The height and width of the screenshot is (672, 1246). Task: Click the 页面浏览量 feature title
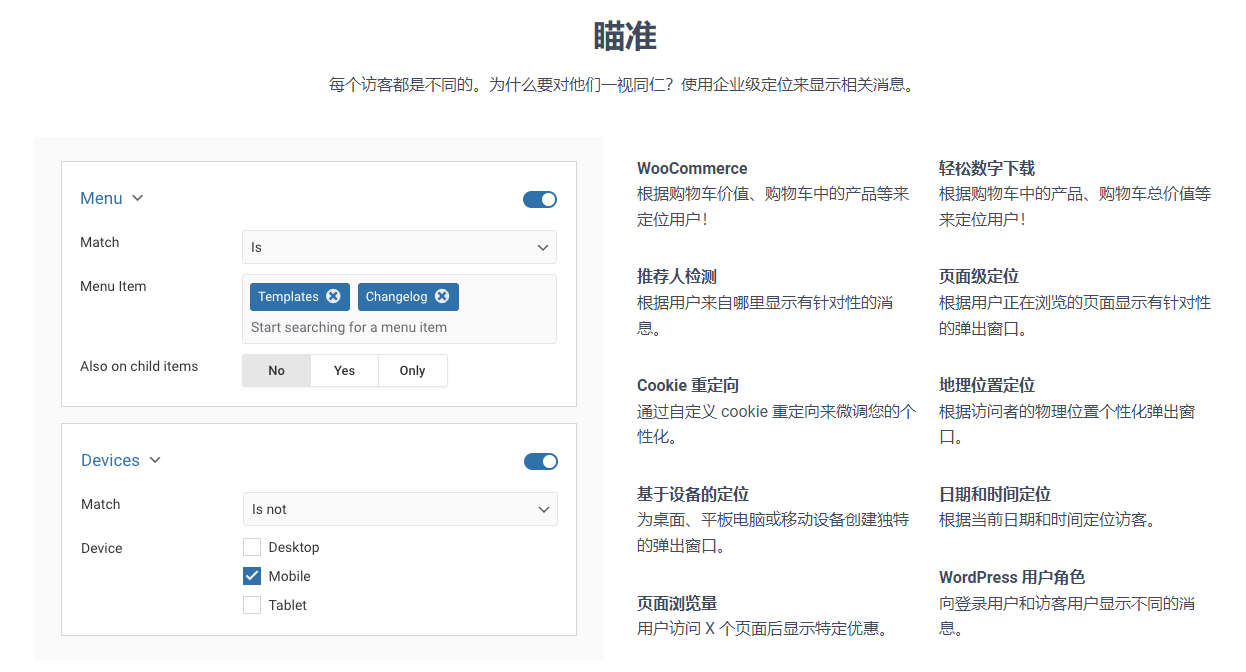click(x=677, y=603)
